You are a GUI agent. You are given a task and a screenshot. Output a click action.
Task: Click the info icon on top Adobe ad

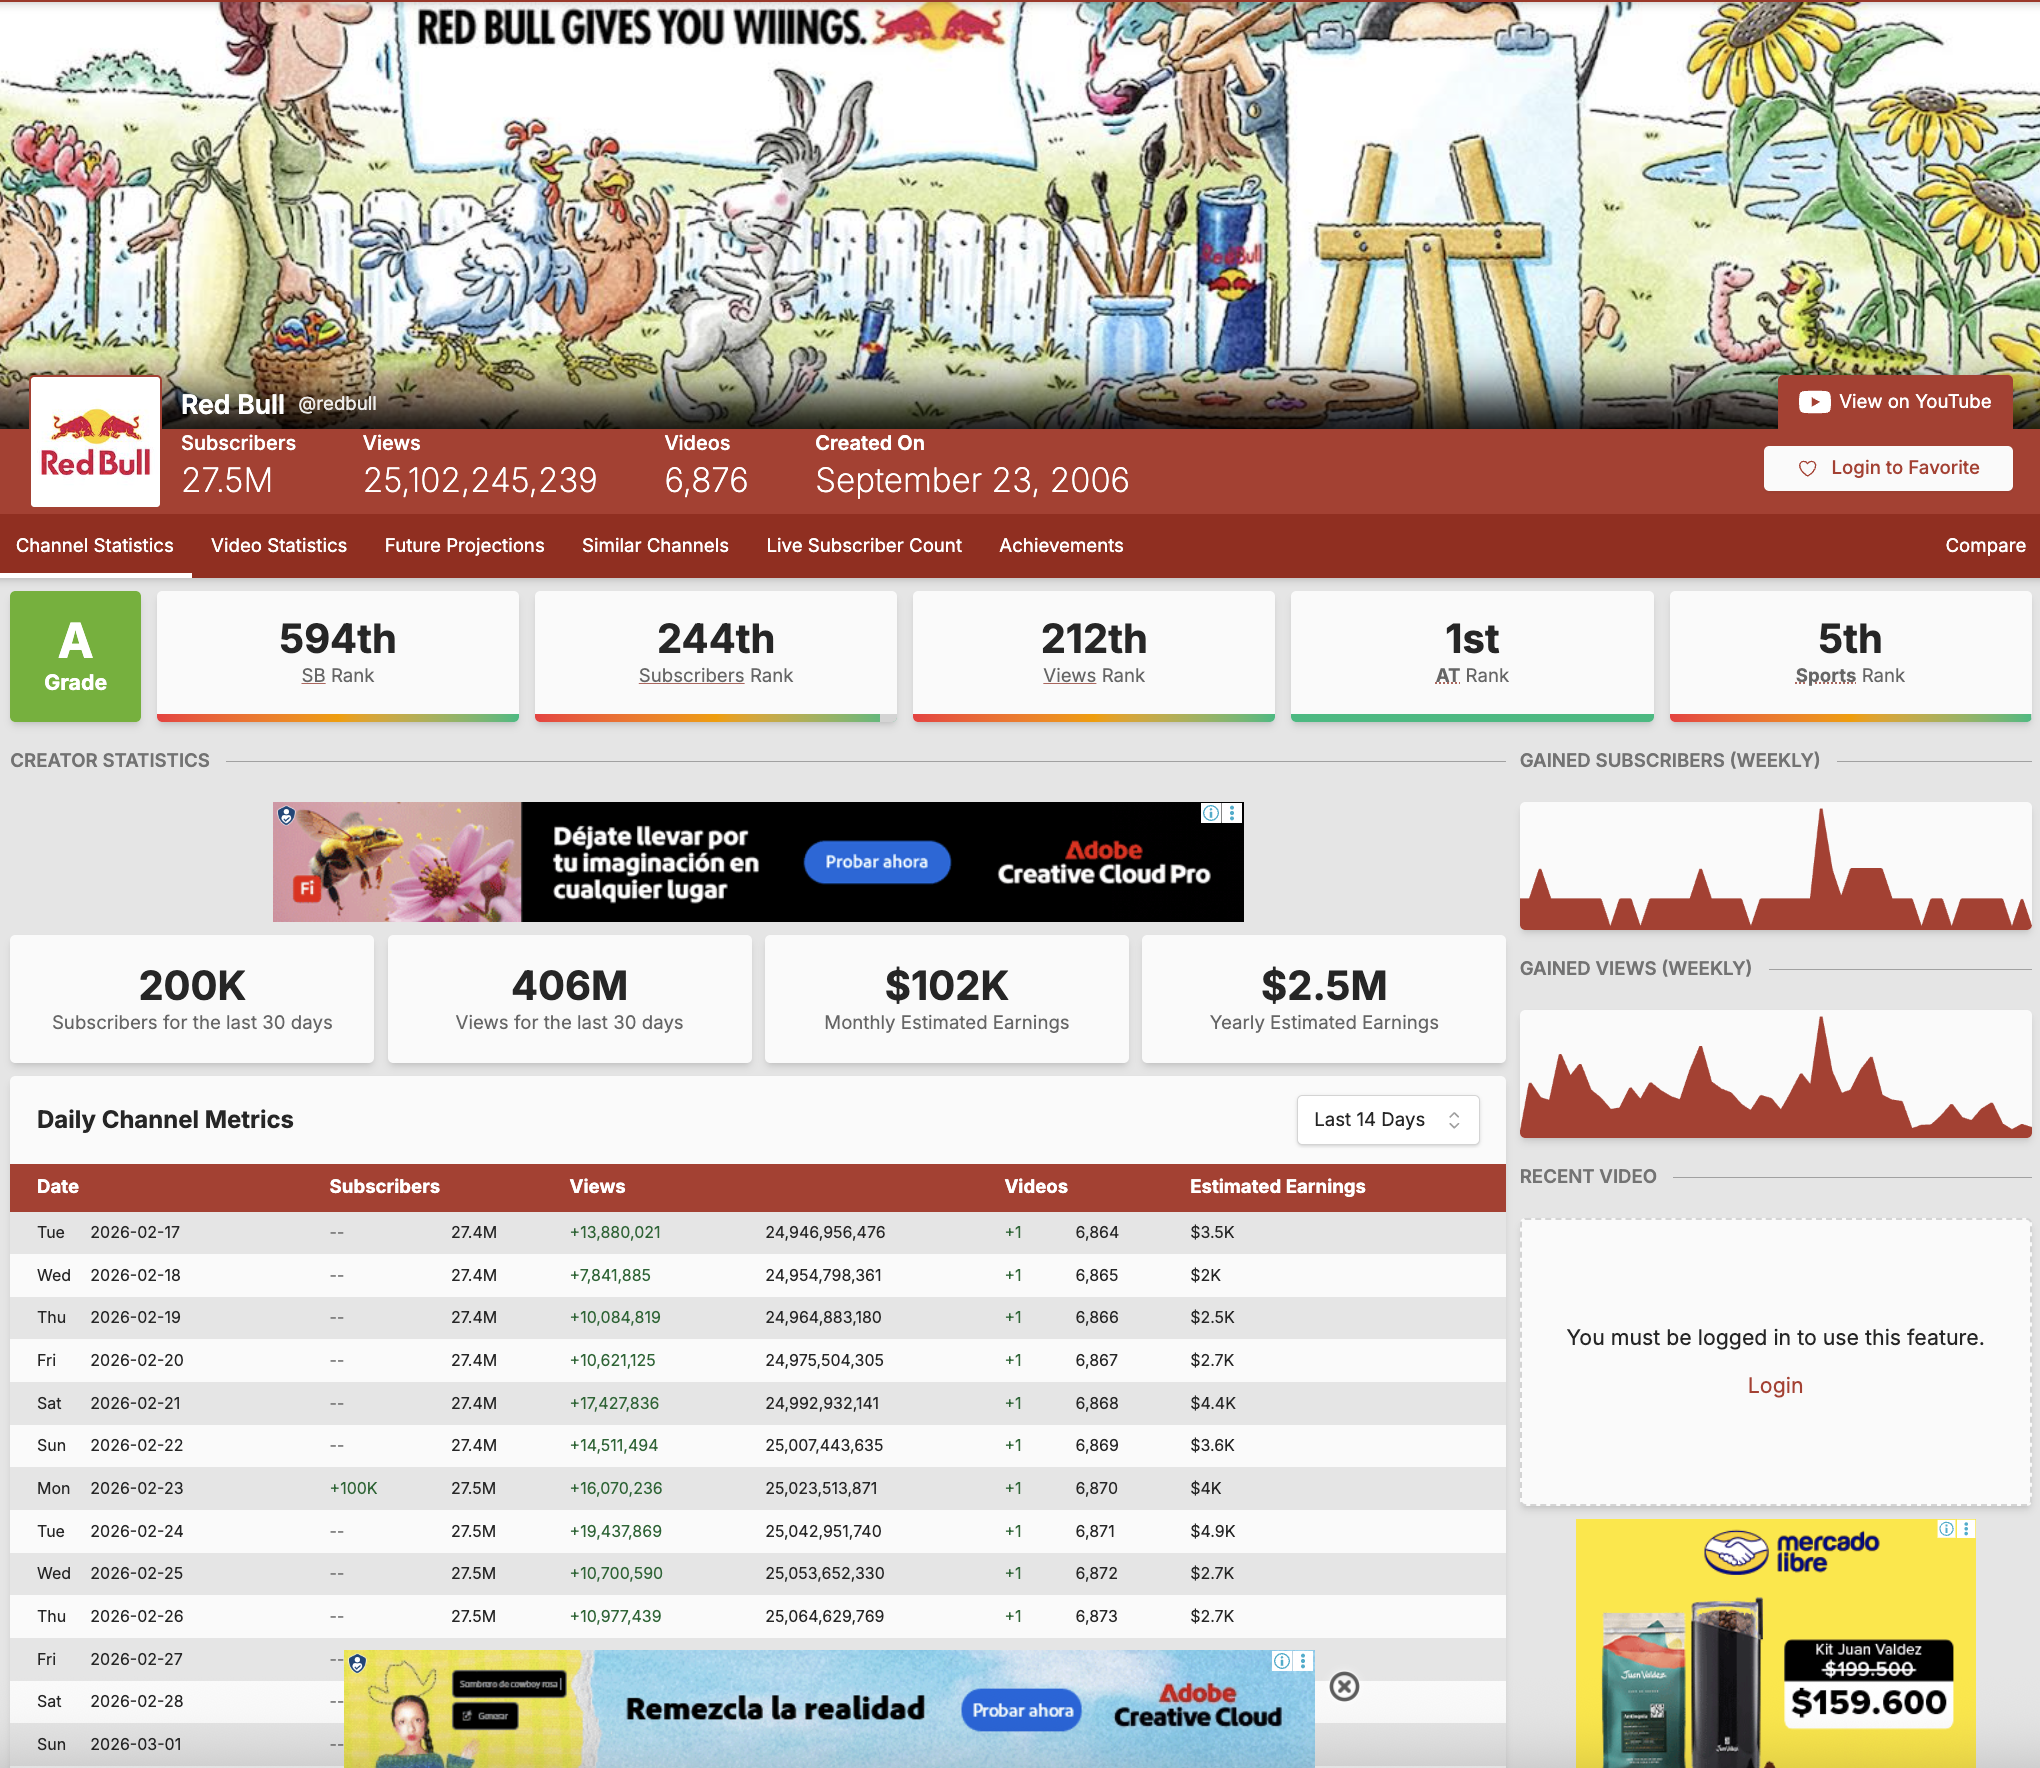click(1211, 813)
